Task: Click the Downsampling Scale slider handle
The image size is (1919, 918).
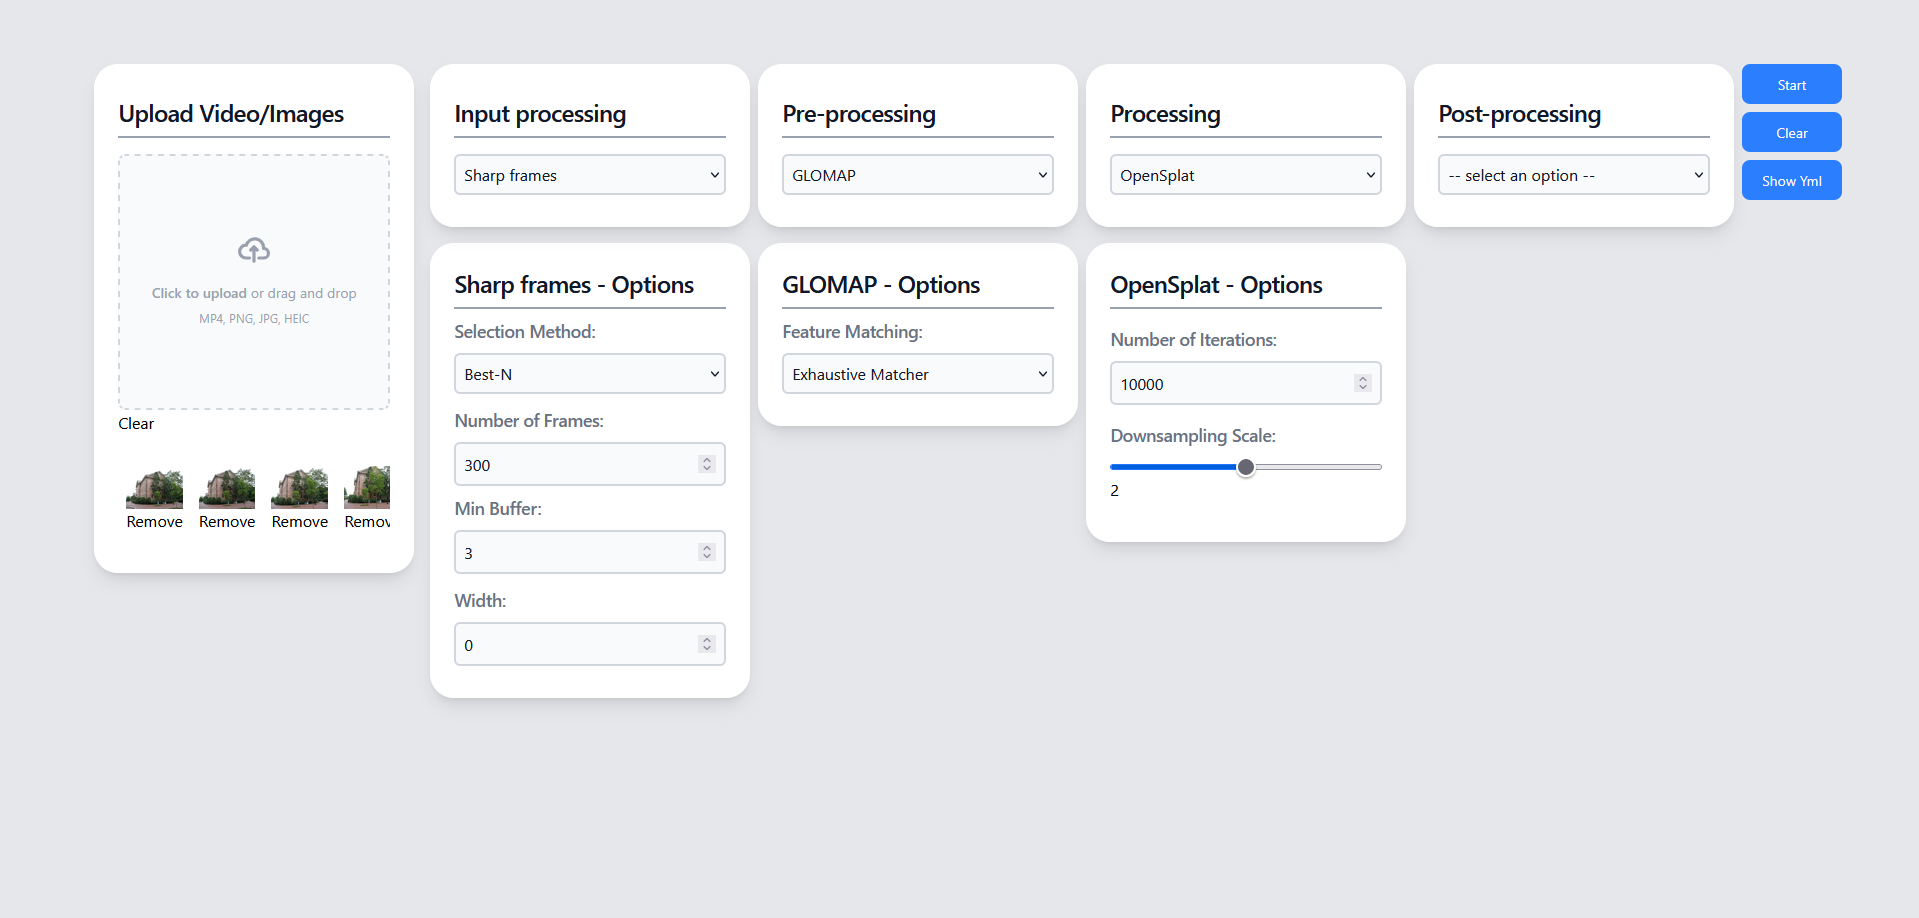Action: coord(1246,467)
